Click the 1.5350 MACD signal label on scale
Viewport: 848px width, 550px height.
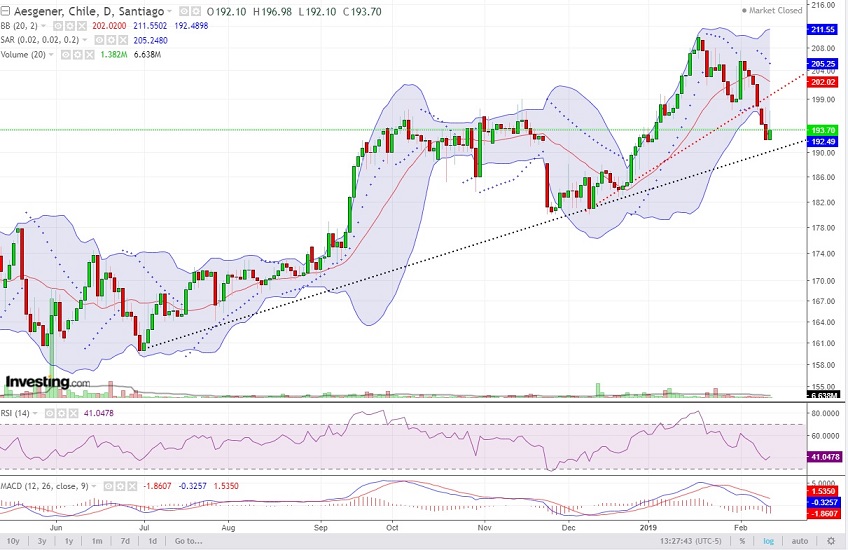tap(824, 492)
